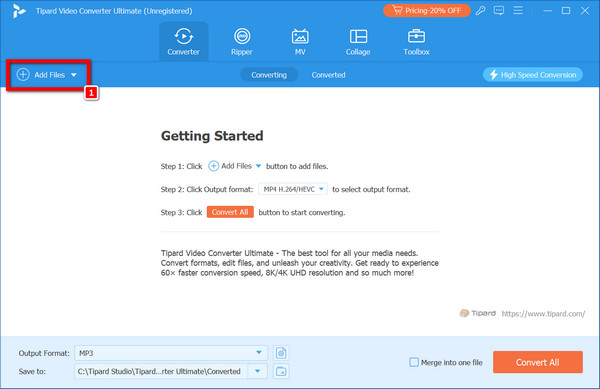Click the Pricing-20% OFF button

coord(427,11)
